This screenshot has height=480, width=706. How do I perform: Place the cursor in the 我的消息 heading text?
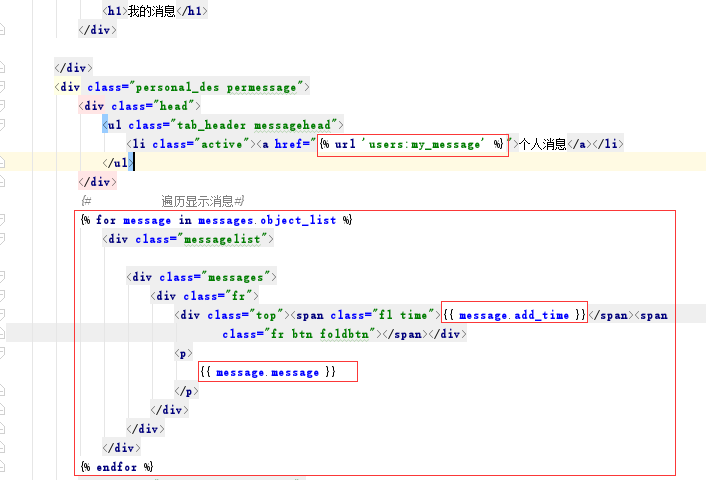151,11
